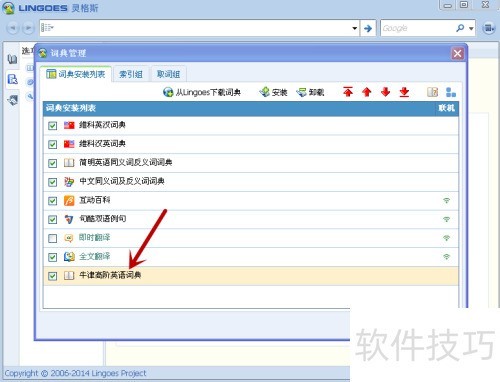Image resolution: width=500 pixels, height=382 pixels.
Task: Close the 词典管理 dialog
Action: click(x=457, y=53)
